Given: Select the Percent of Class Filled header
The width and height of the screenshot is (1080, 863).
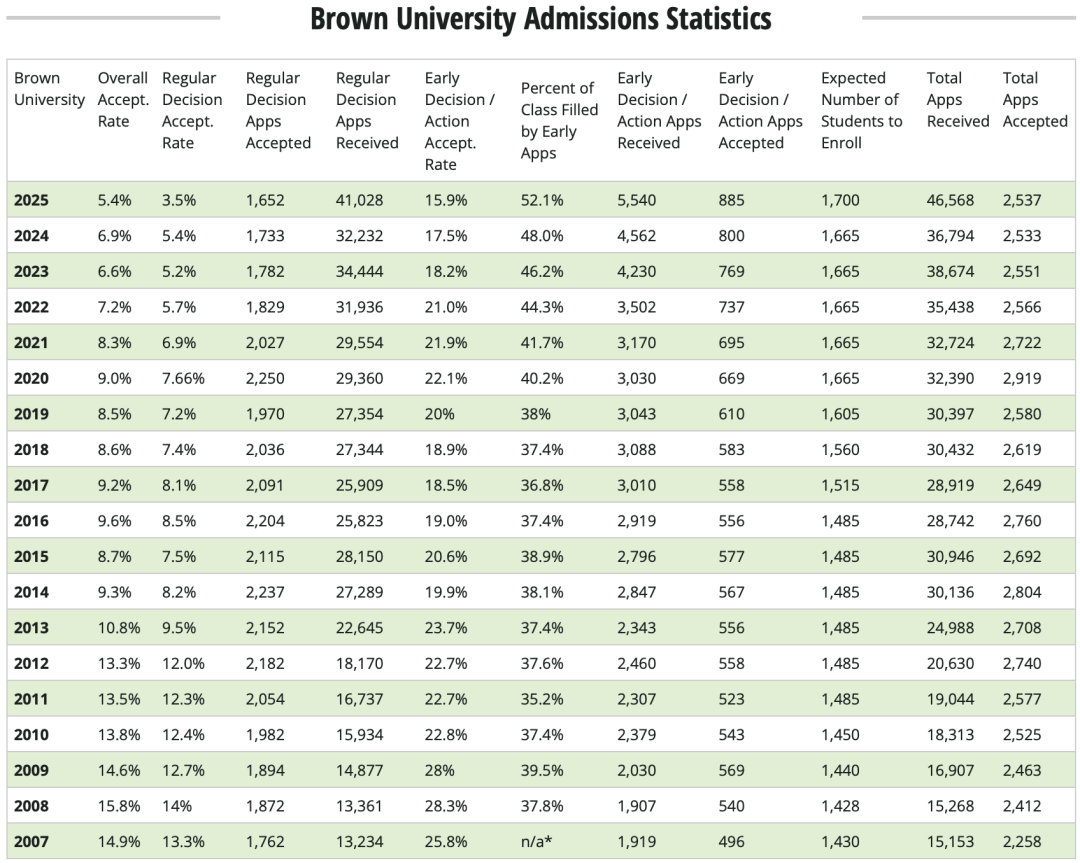Looking at the screenshot, I should [x=559, y=120].
